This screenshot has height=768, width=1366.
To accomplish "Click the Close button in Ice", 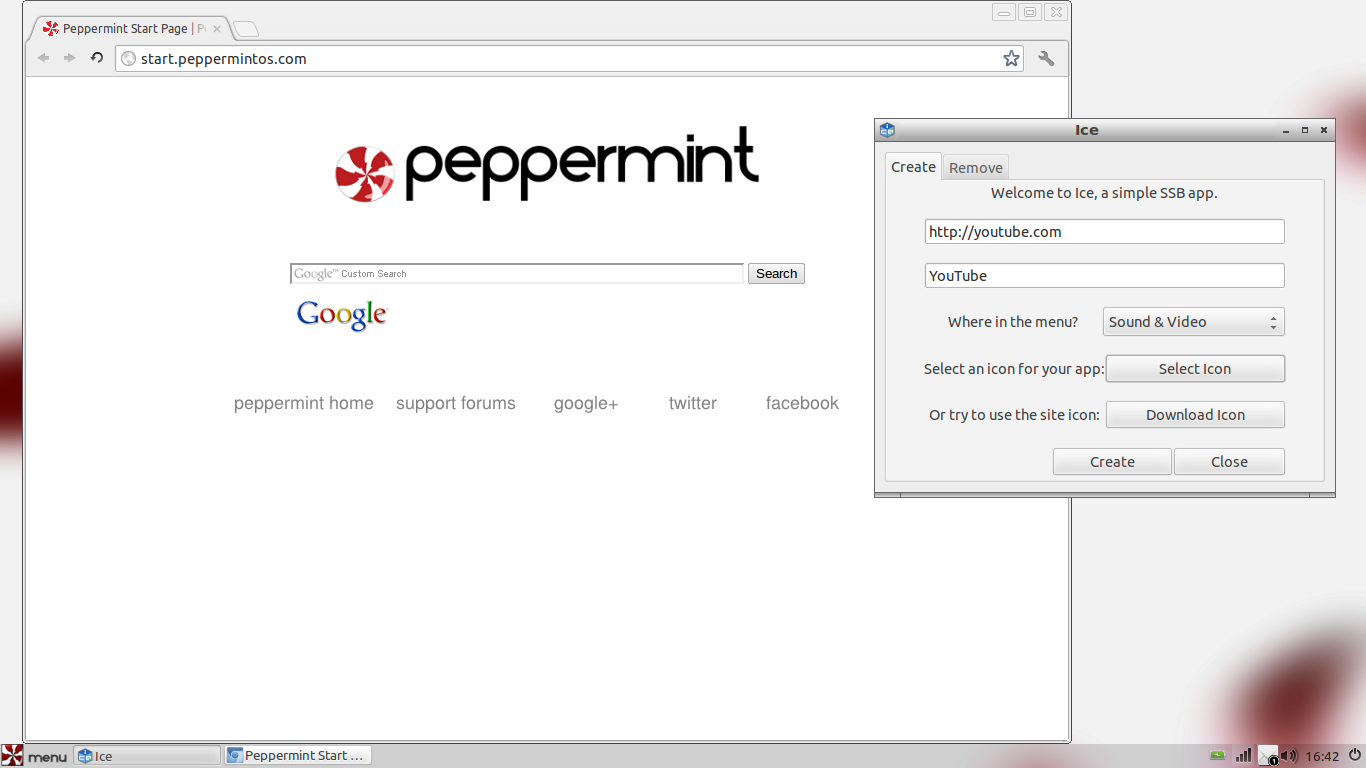I will coord(1229,462).
